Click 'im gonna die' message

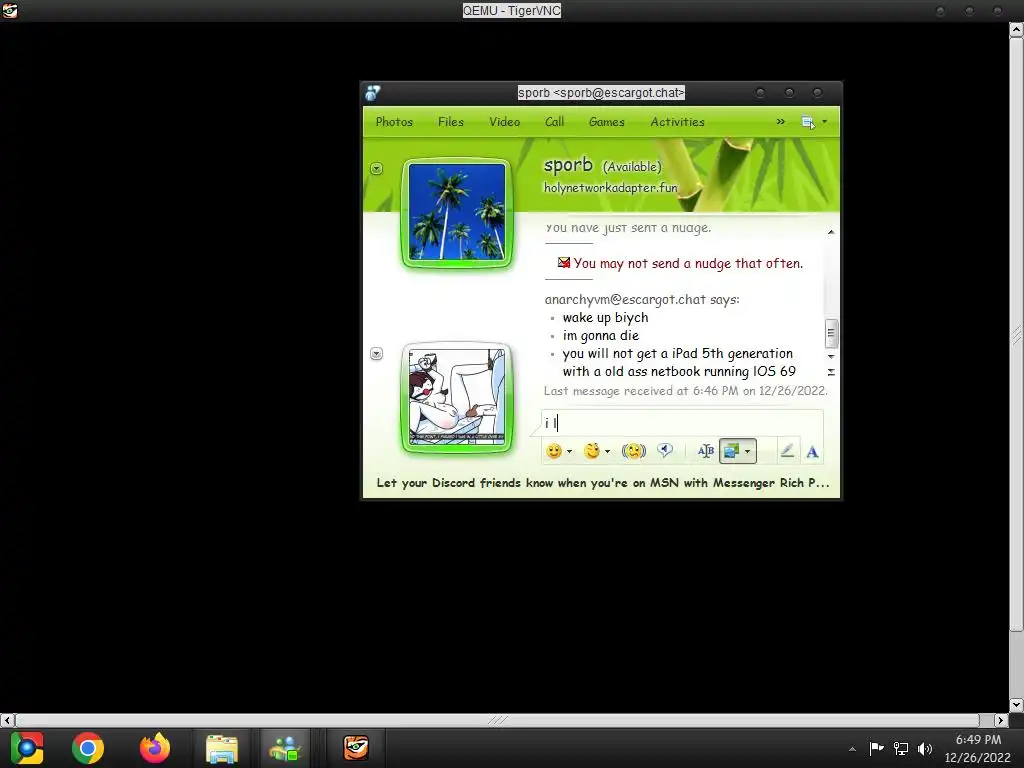[601, 336]
